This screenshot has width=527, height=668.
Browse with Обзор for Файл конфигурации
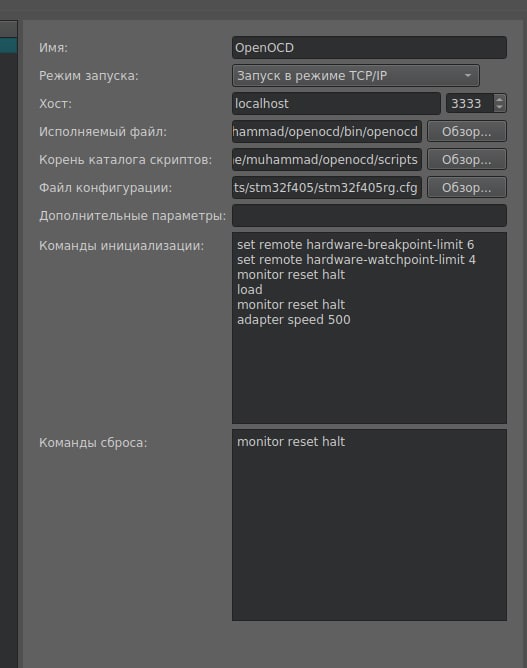pyautogui.click(x=467, y=187)
